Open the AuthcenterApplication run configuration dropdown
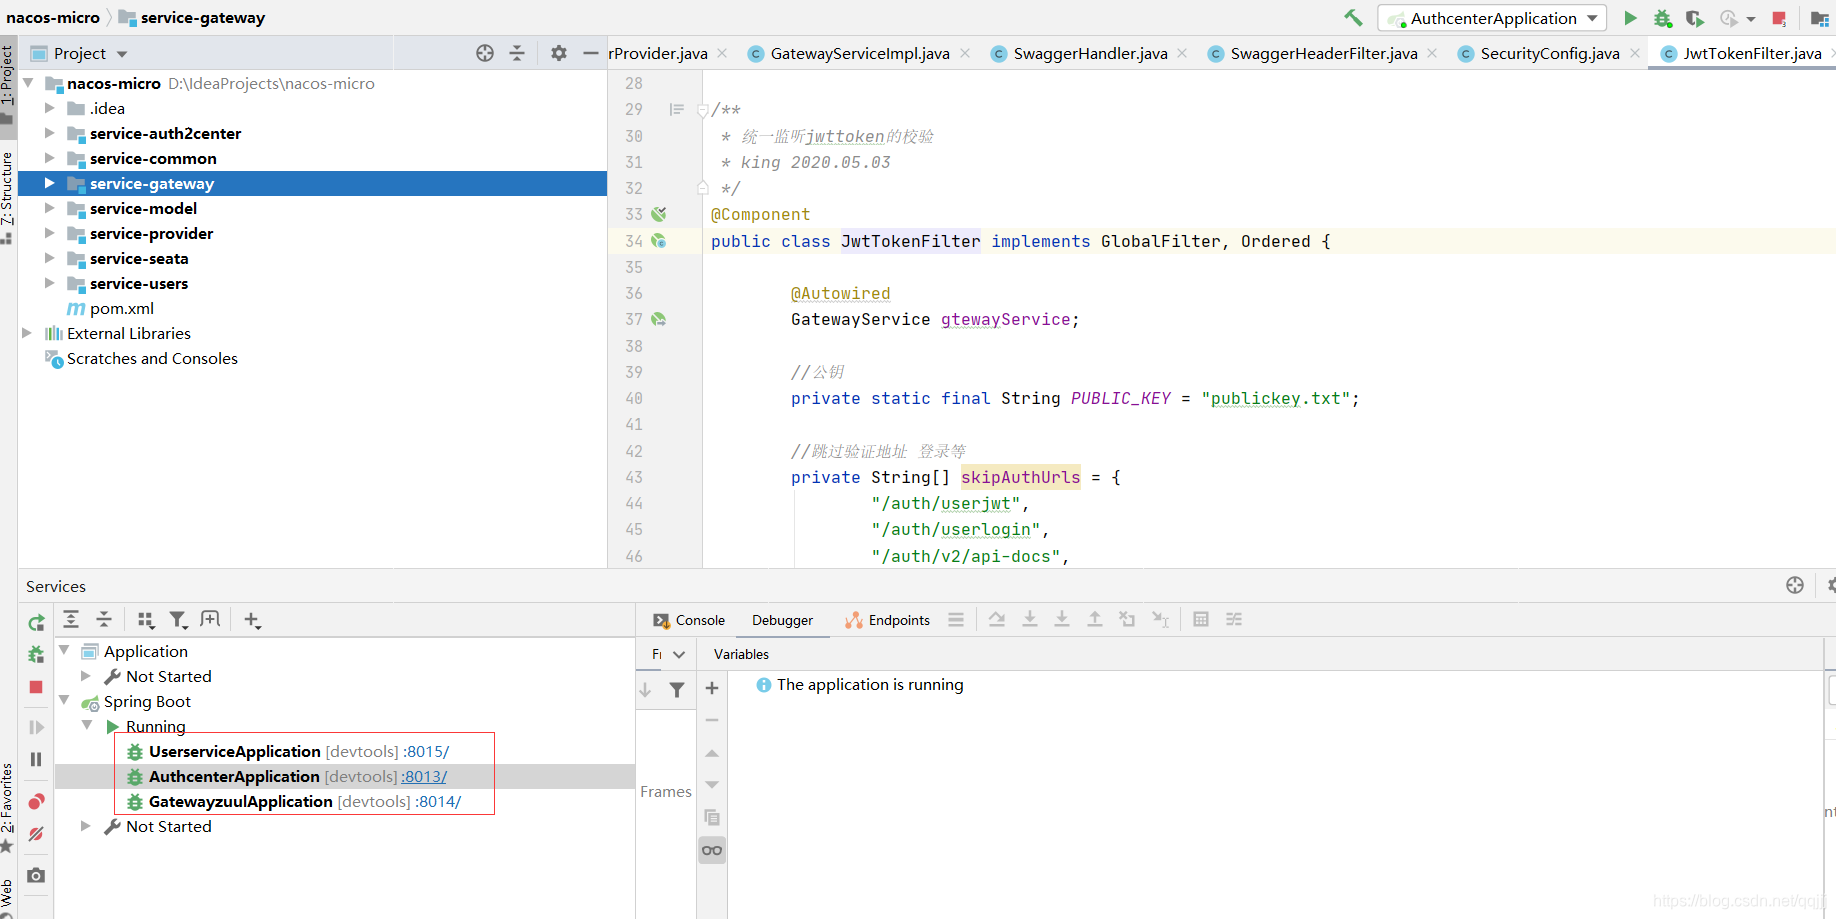1836x919 pixels. 1492,18
